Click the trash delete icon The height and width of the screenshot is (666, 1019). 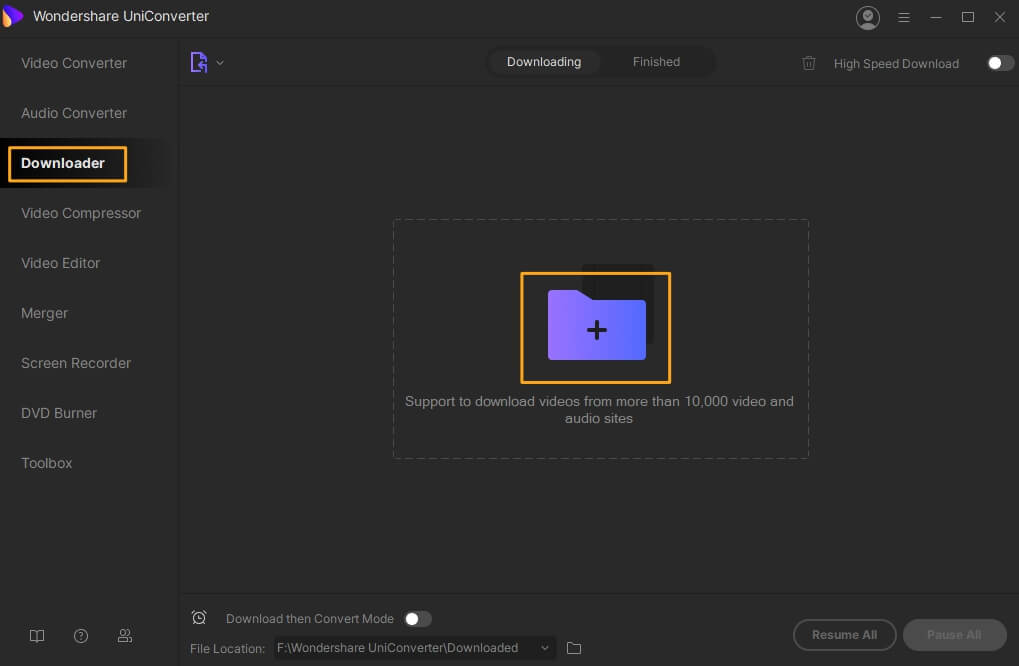coord(809,63)
